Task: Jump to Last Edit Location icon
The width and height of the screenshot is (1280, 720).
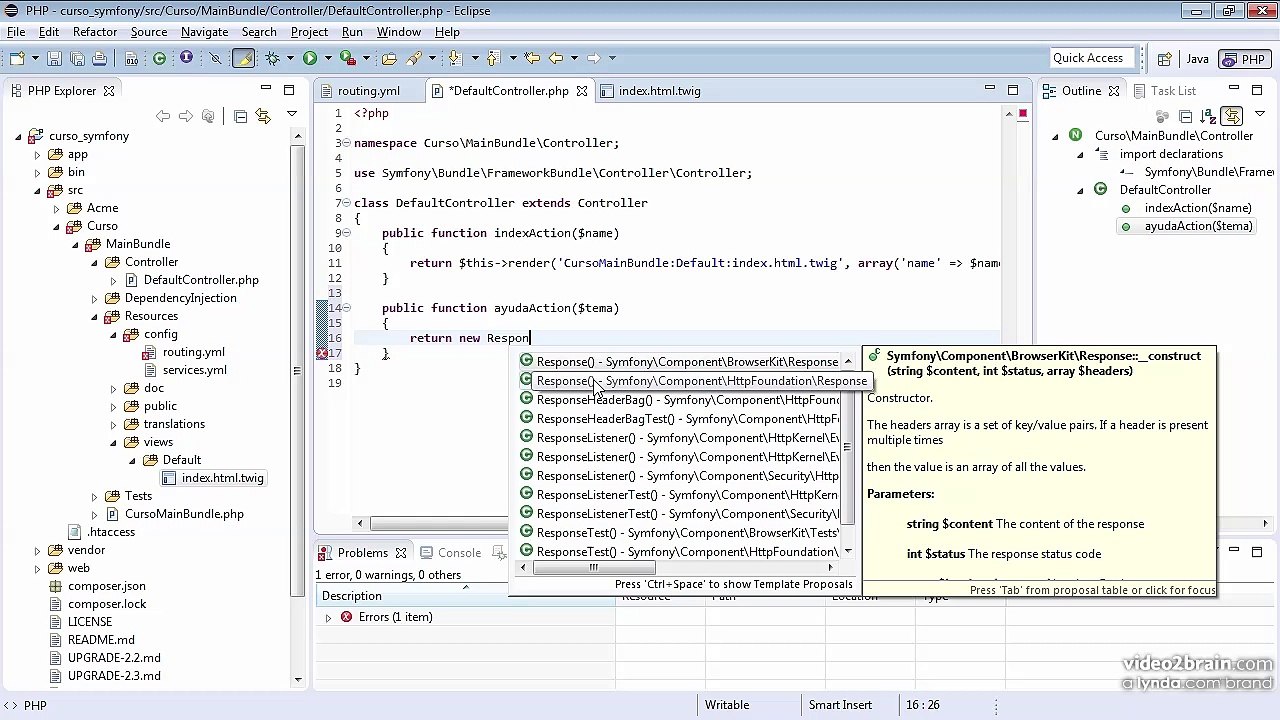Action: click(x=532, y=59)
